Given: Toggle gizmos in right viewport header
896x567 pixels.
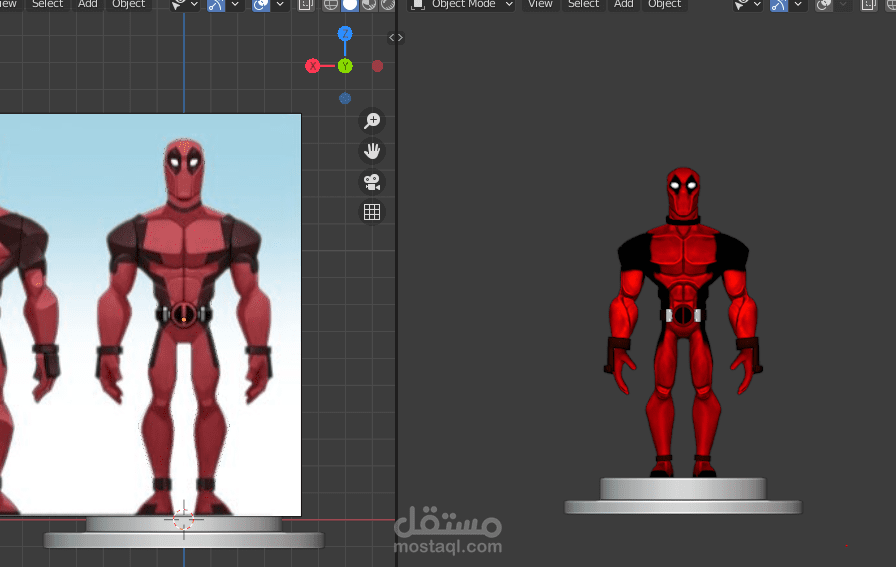Looking at the screenshot, I should [x=778, y=5].
